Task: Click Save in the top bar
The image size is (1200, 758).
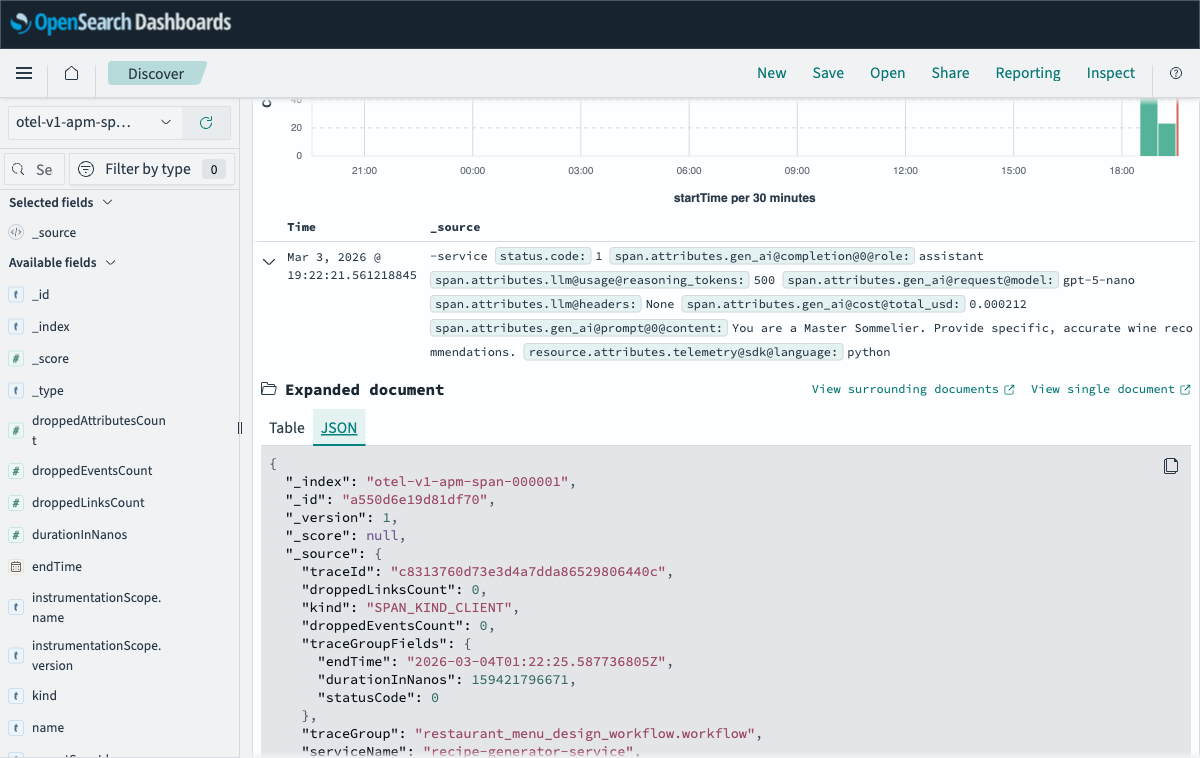Action: point(828,73)
